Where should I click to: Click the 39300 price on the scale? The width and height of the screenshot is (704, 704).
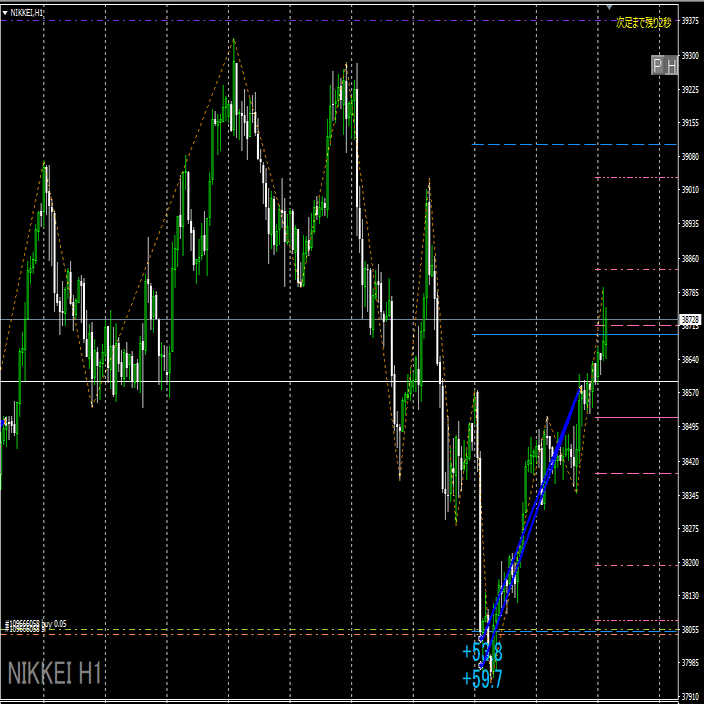pyautogui.click(x=691, y=55)
